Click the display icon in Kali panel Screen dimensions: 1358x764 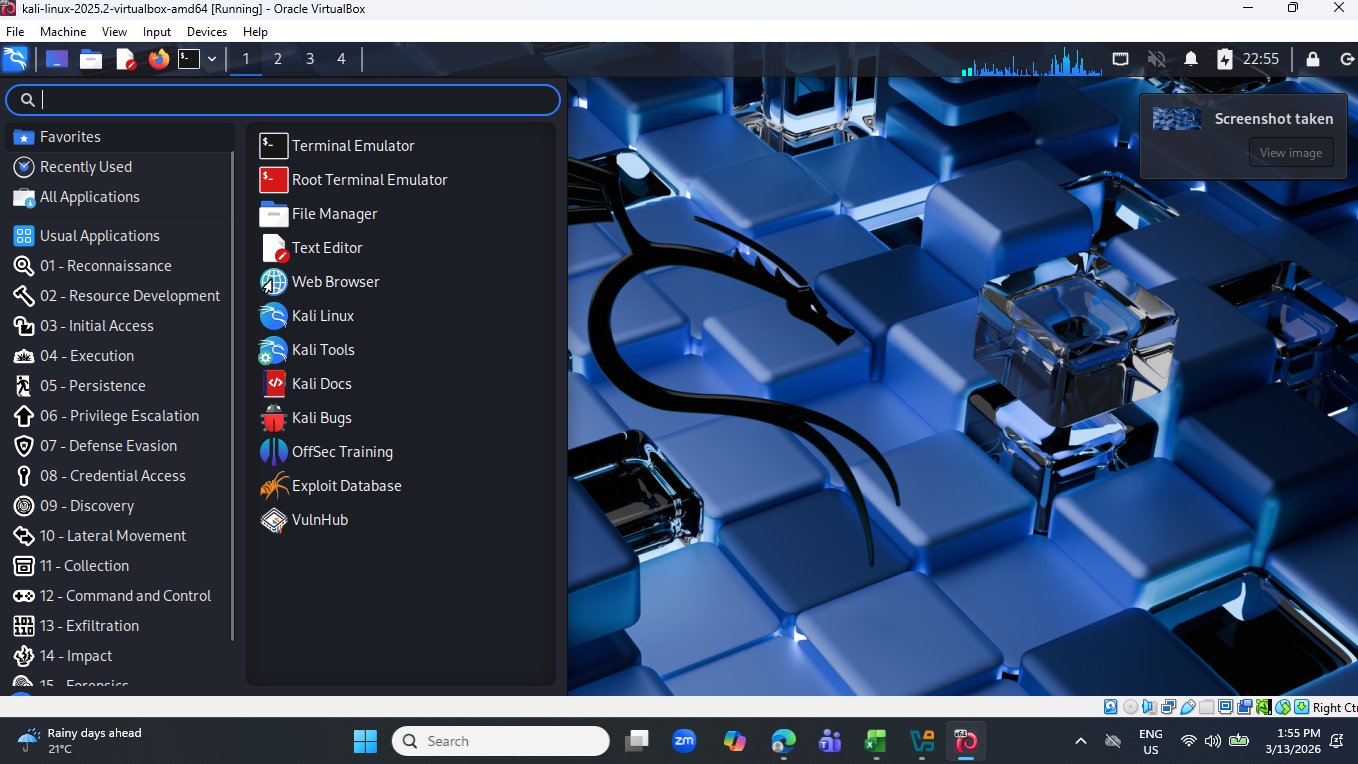coord(1122,59)
